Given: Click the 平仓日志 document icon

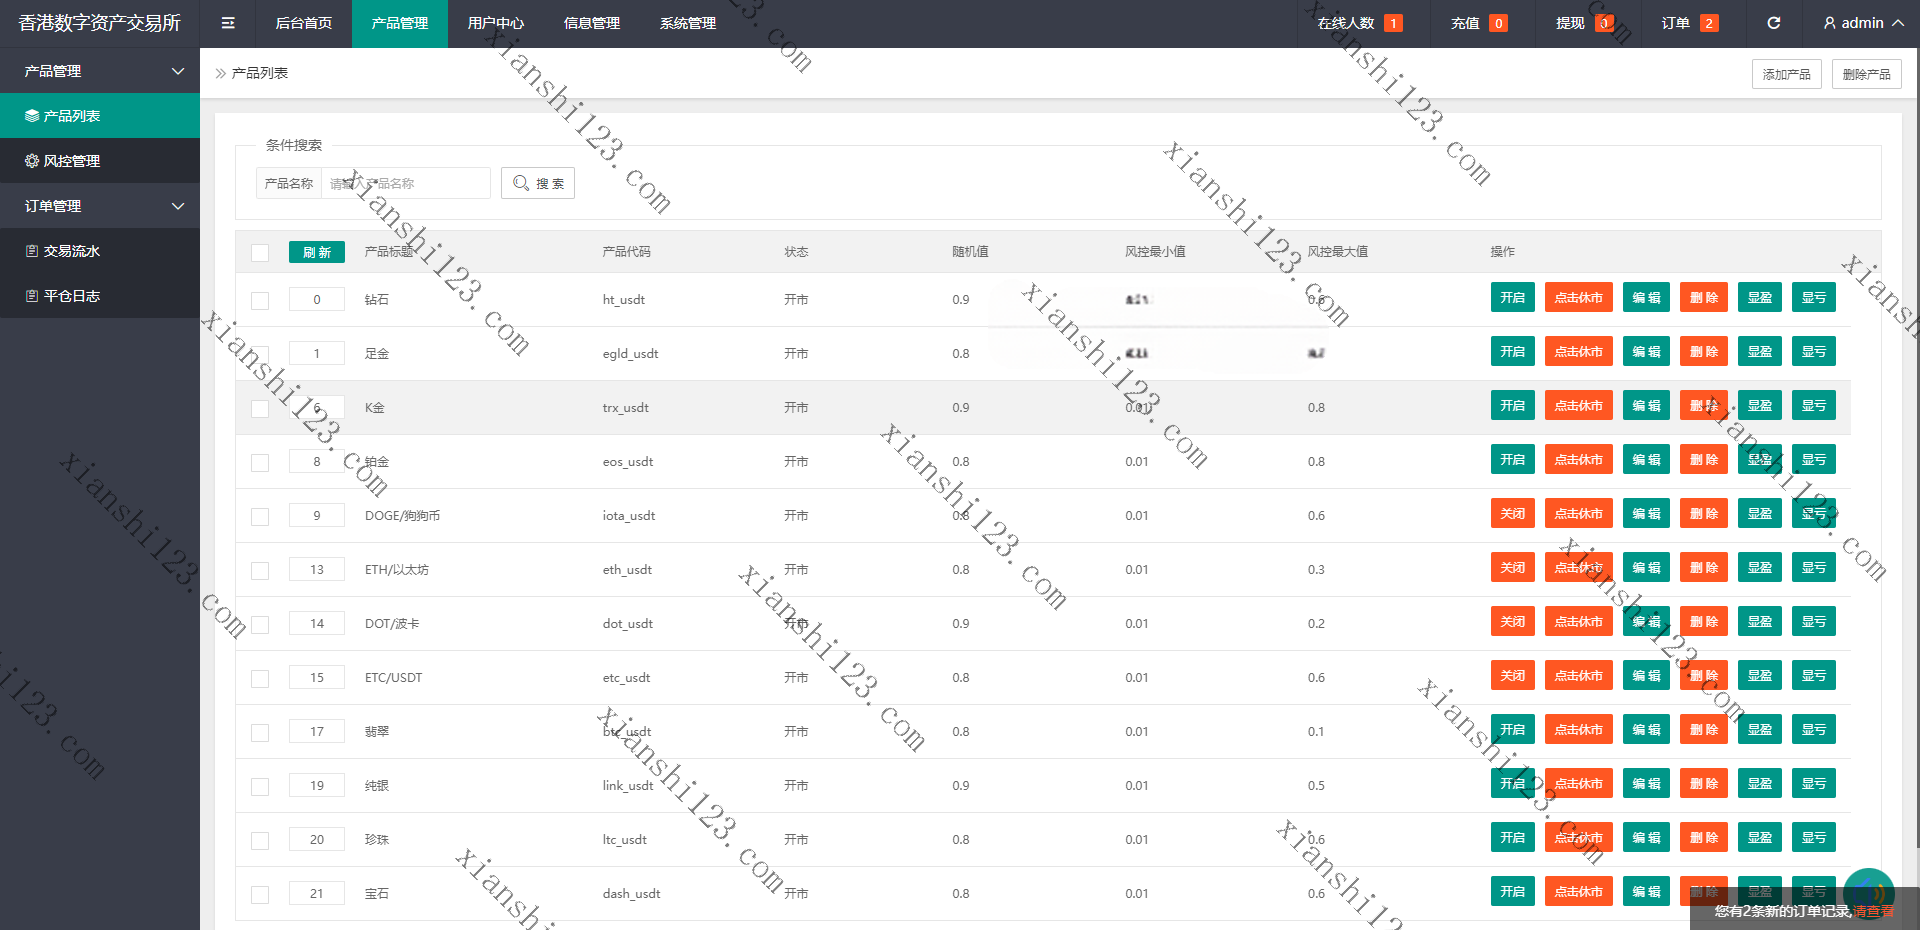Looking at the screenshot, I should (x=32, y=296).
